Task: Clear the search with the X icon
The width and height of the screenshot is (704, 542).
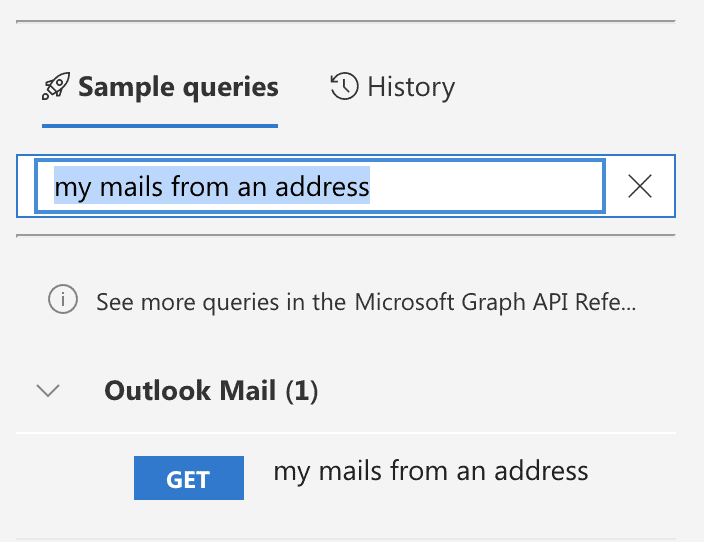Action: click(x=640, y=186)
